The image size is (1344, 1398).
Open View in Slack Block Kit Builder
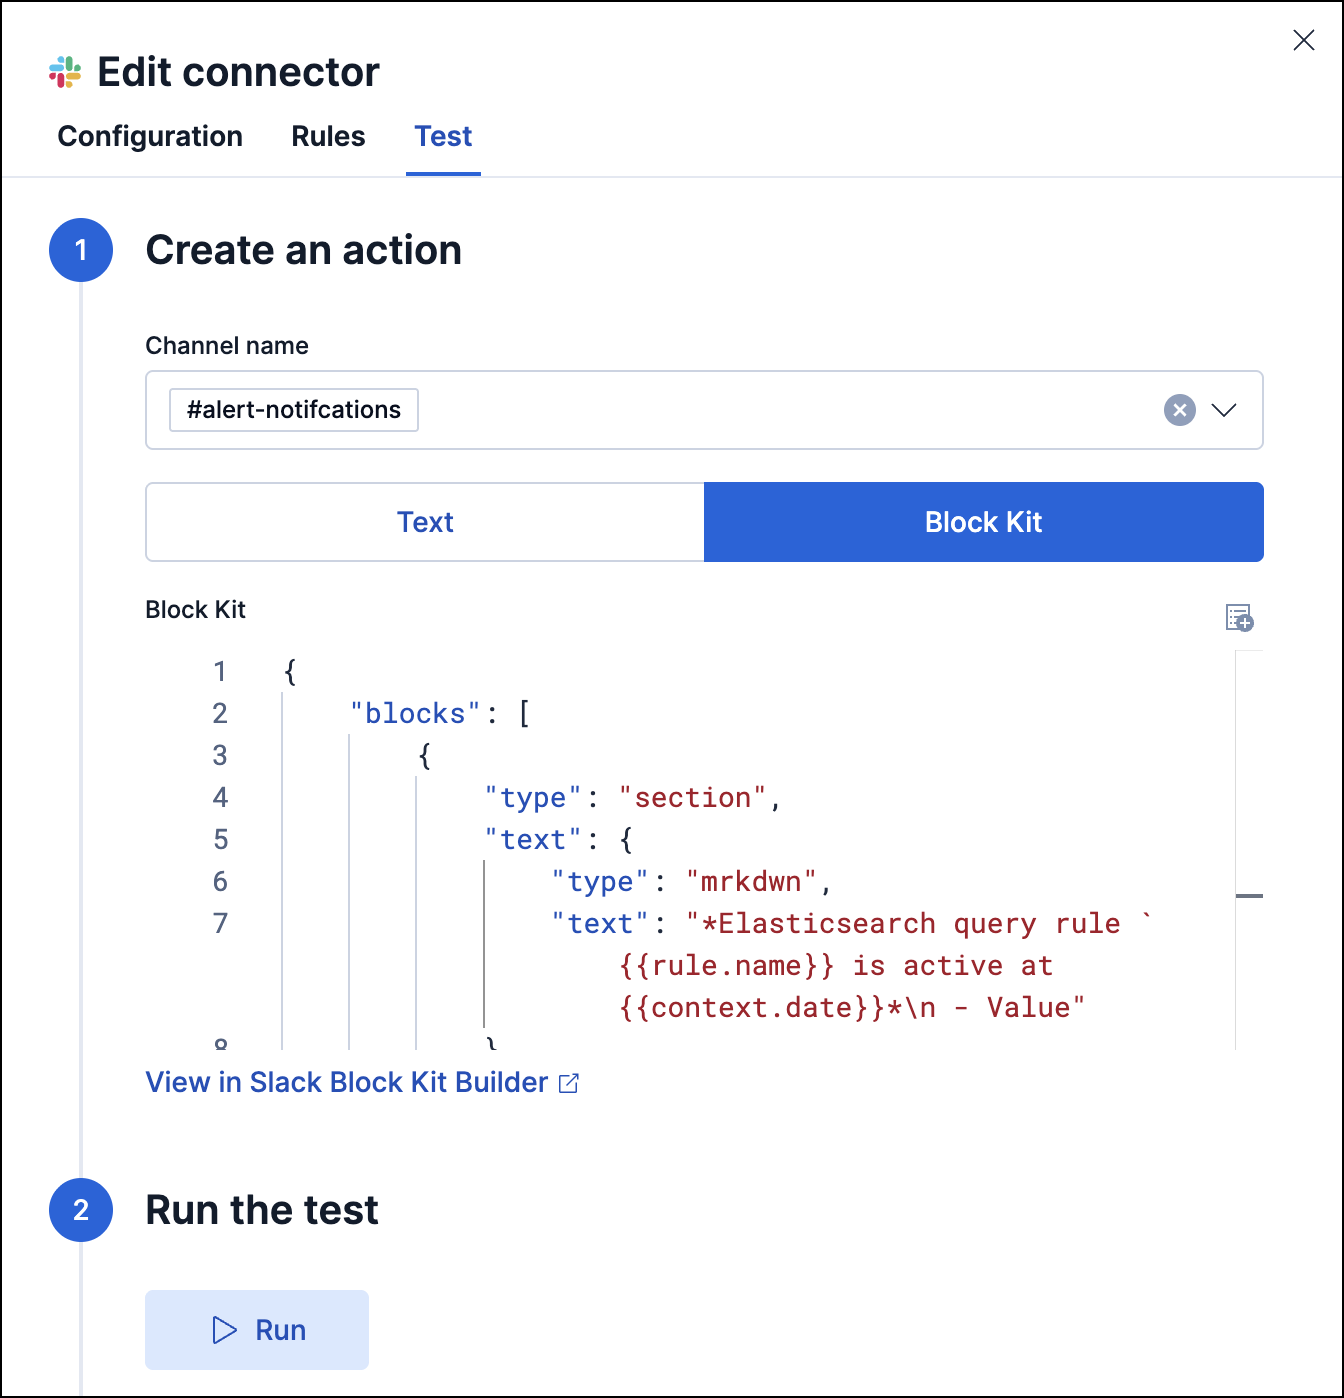346,1082
